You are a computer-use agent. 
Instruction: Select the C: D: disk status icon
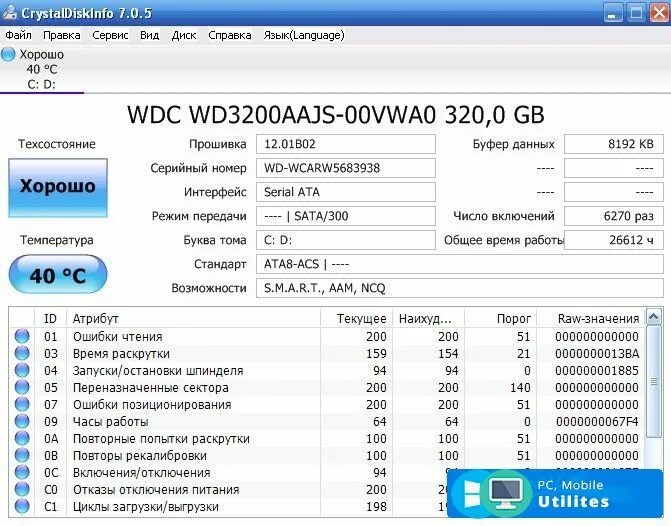click(8, 54)
